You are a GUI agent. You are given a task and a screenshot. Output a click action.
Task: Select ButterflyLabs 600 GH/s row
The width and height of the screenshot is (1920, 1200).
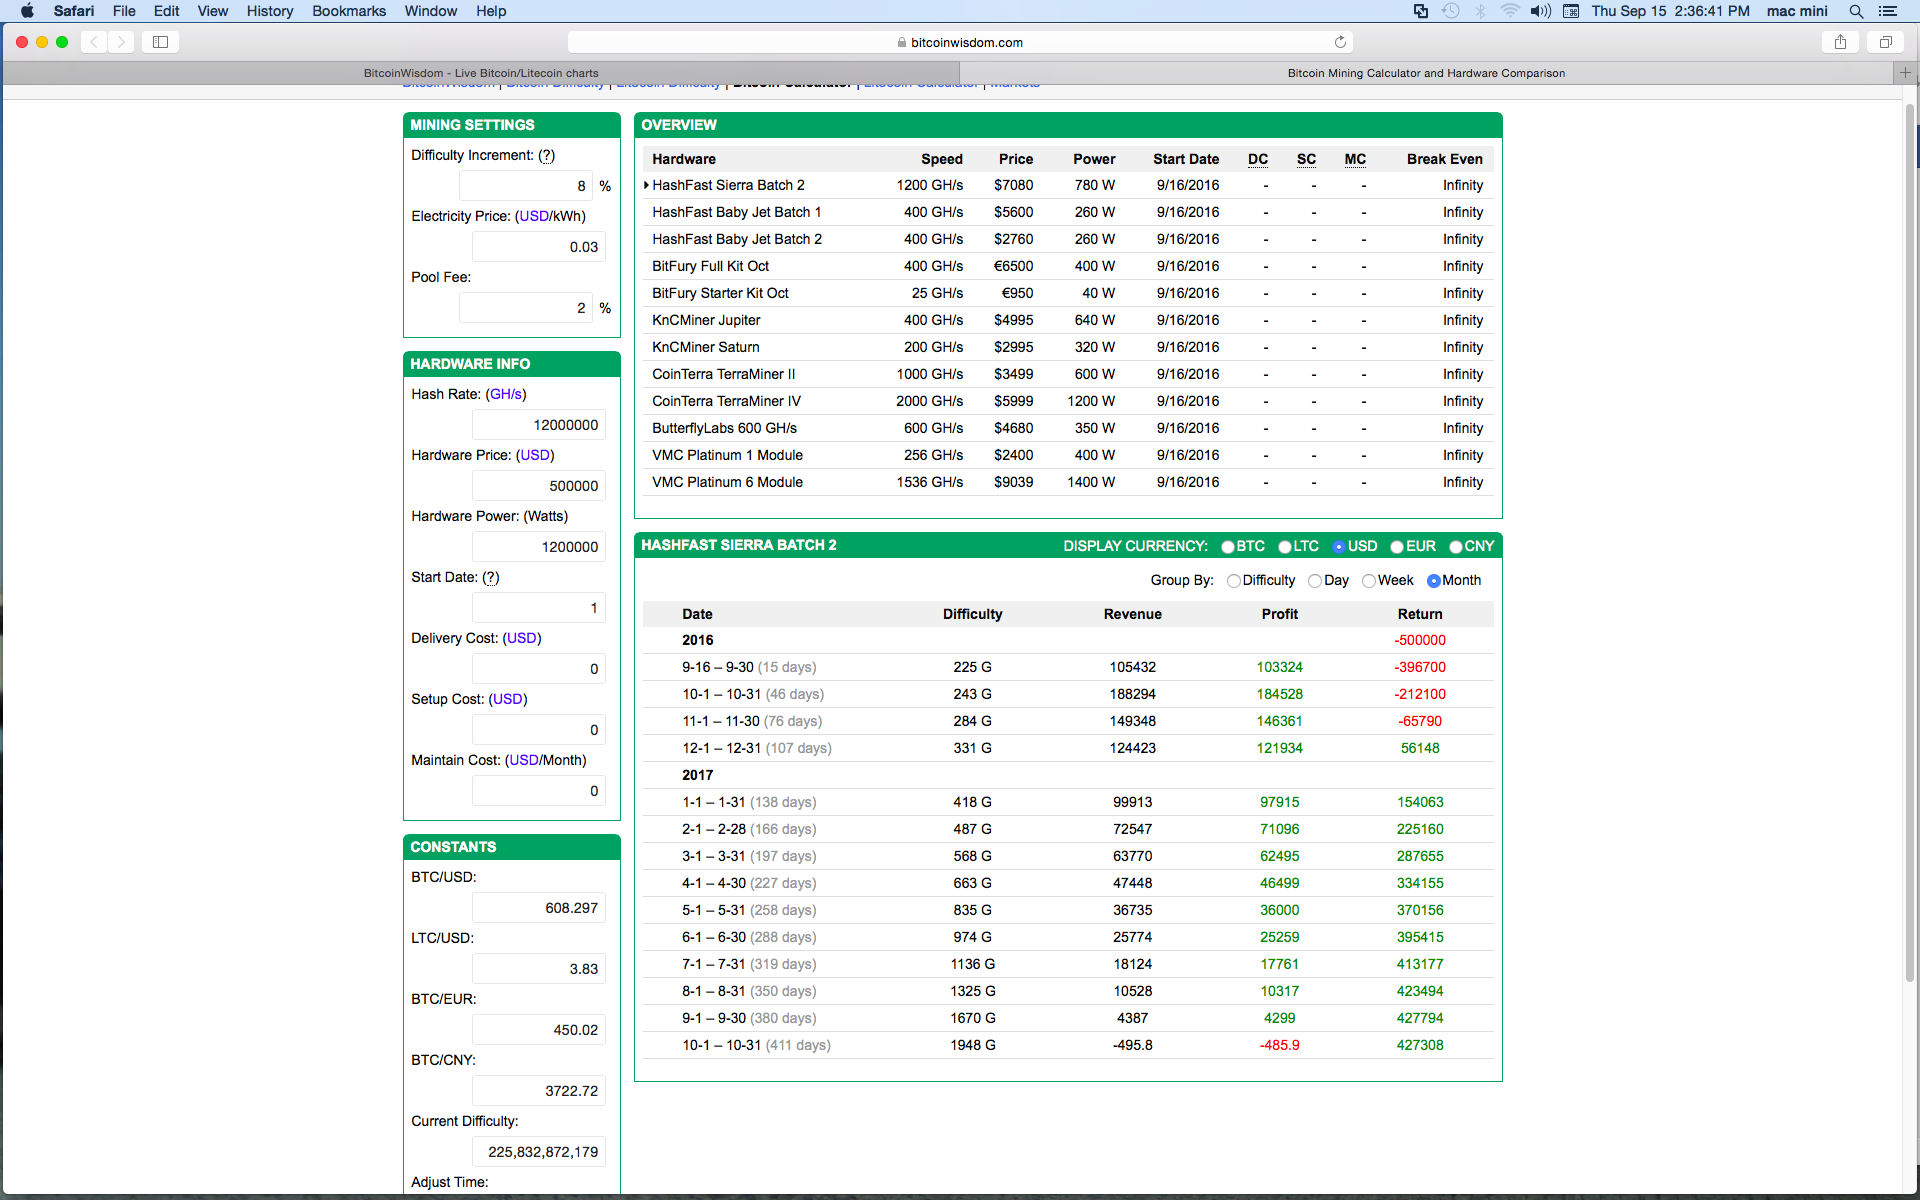tap(1068, 428)
